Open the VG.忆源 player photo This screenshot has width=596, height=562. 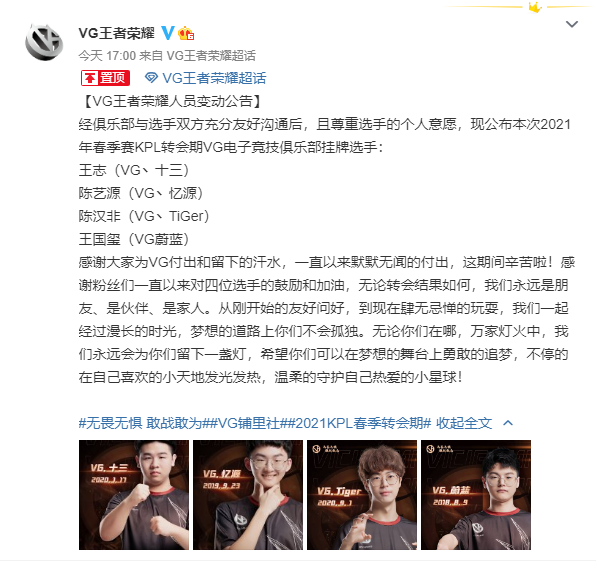(x=248, y=495)
